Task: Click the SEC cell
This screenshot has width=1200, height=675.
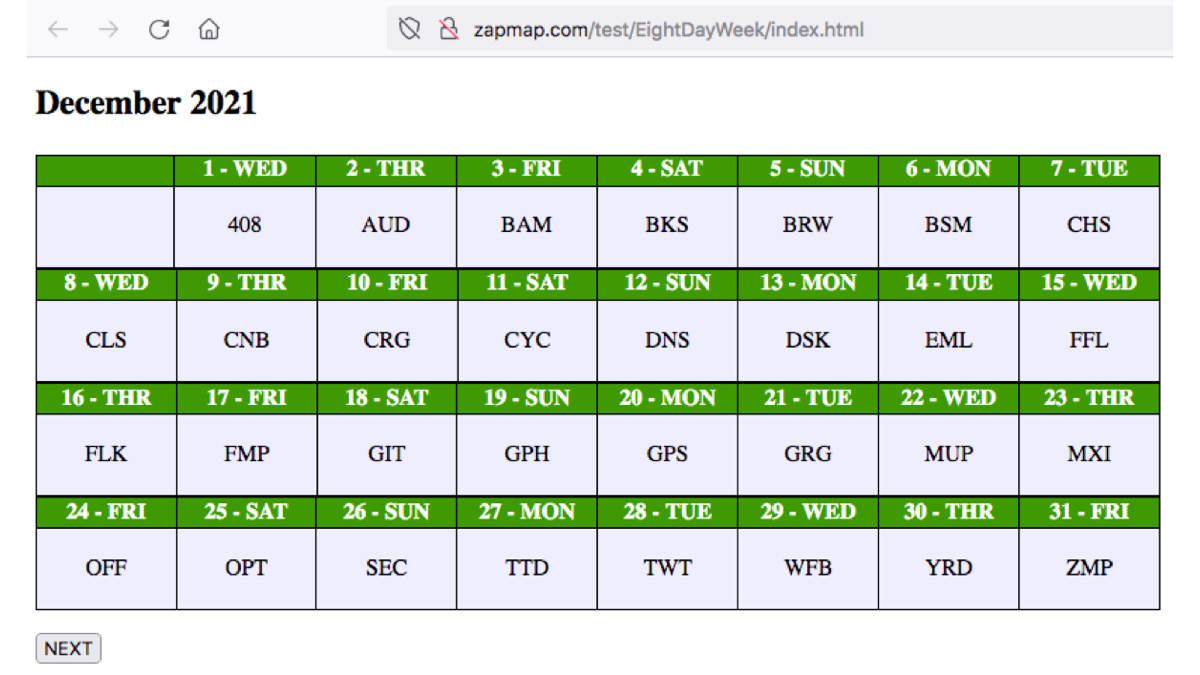Action: [386, 568]
